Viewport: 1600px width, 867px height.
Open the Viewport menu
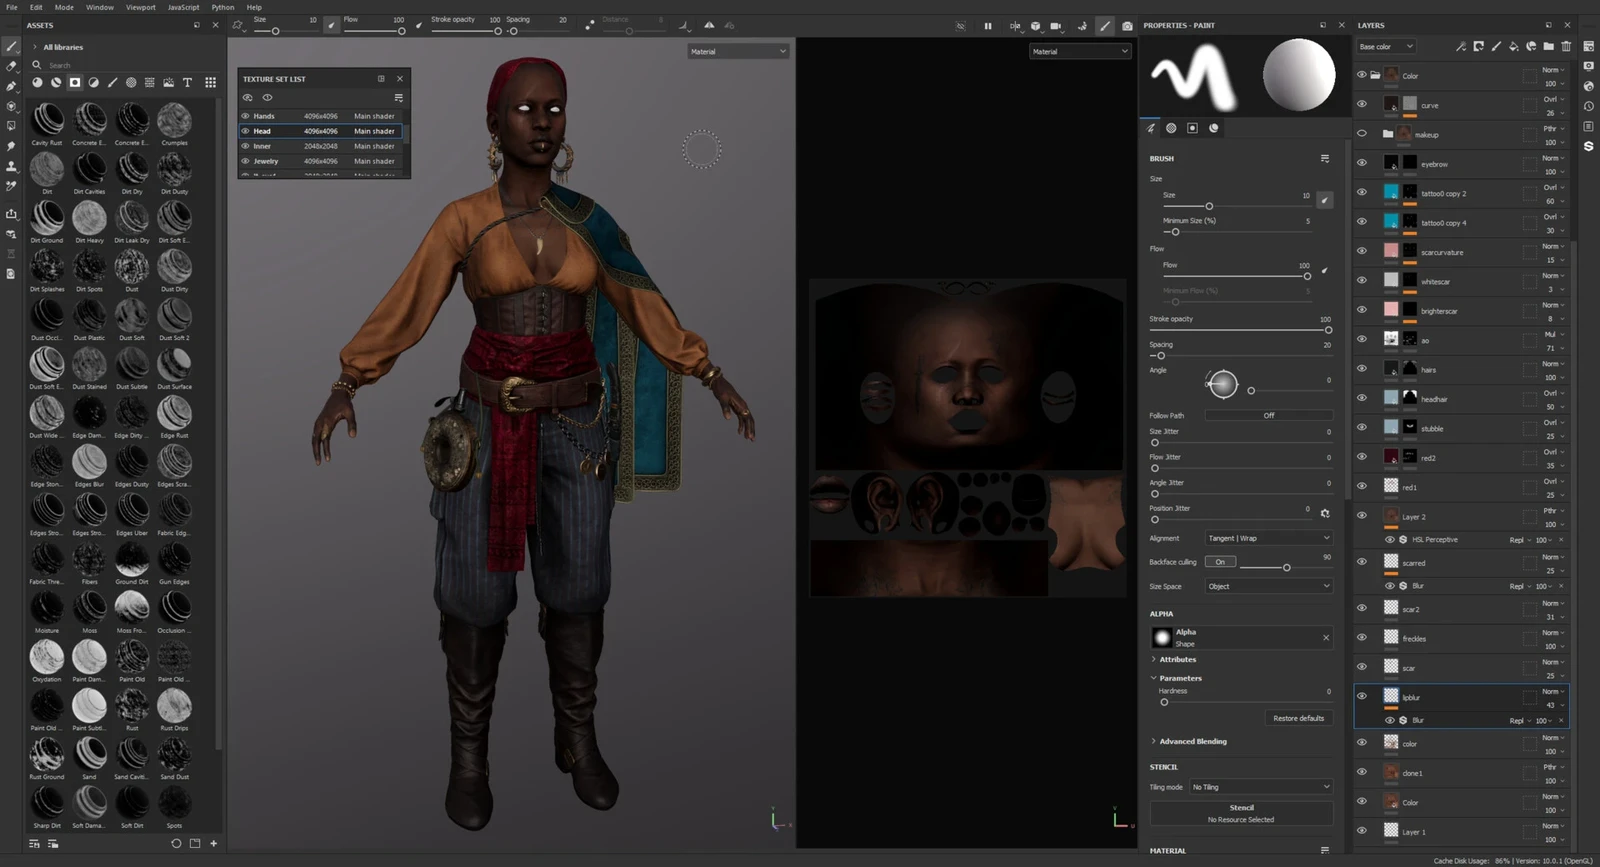140,7
